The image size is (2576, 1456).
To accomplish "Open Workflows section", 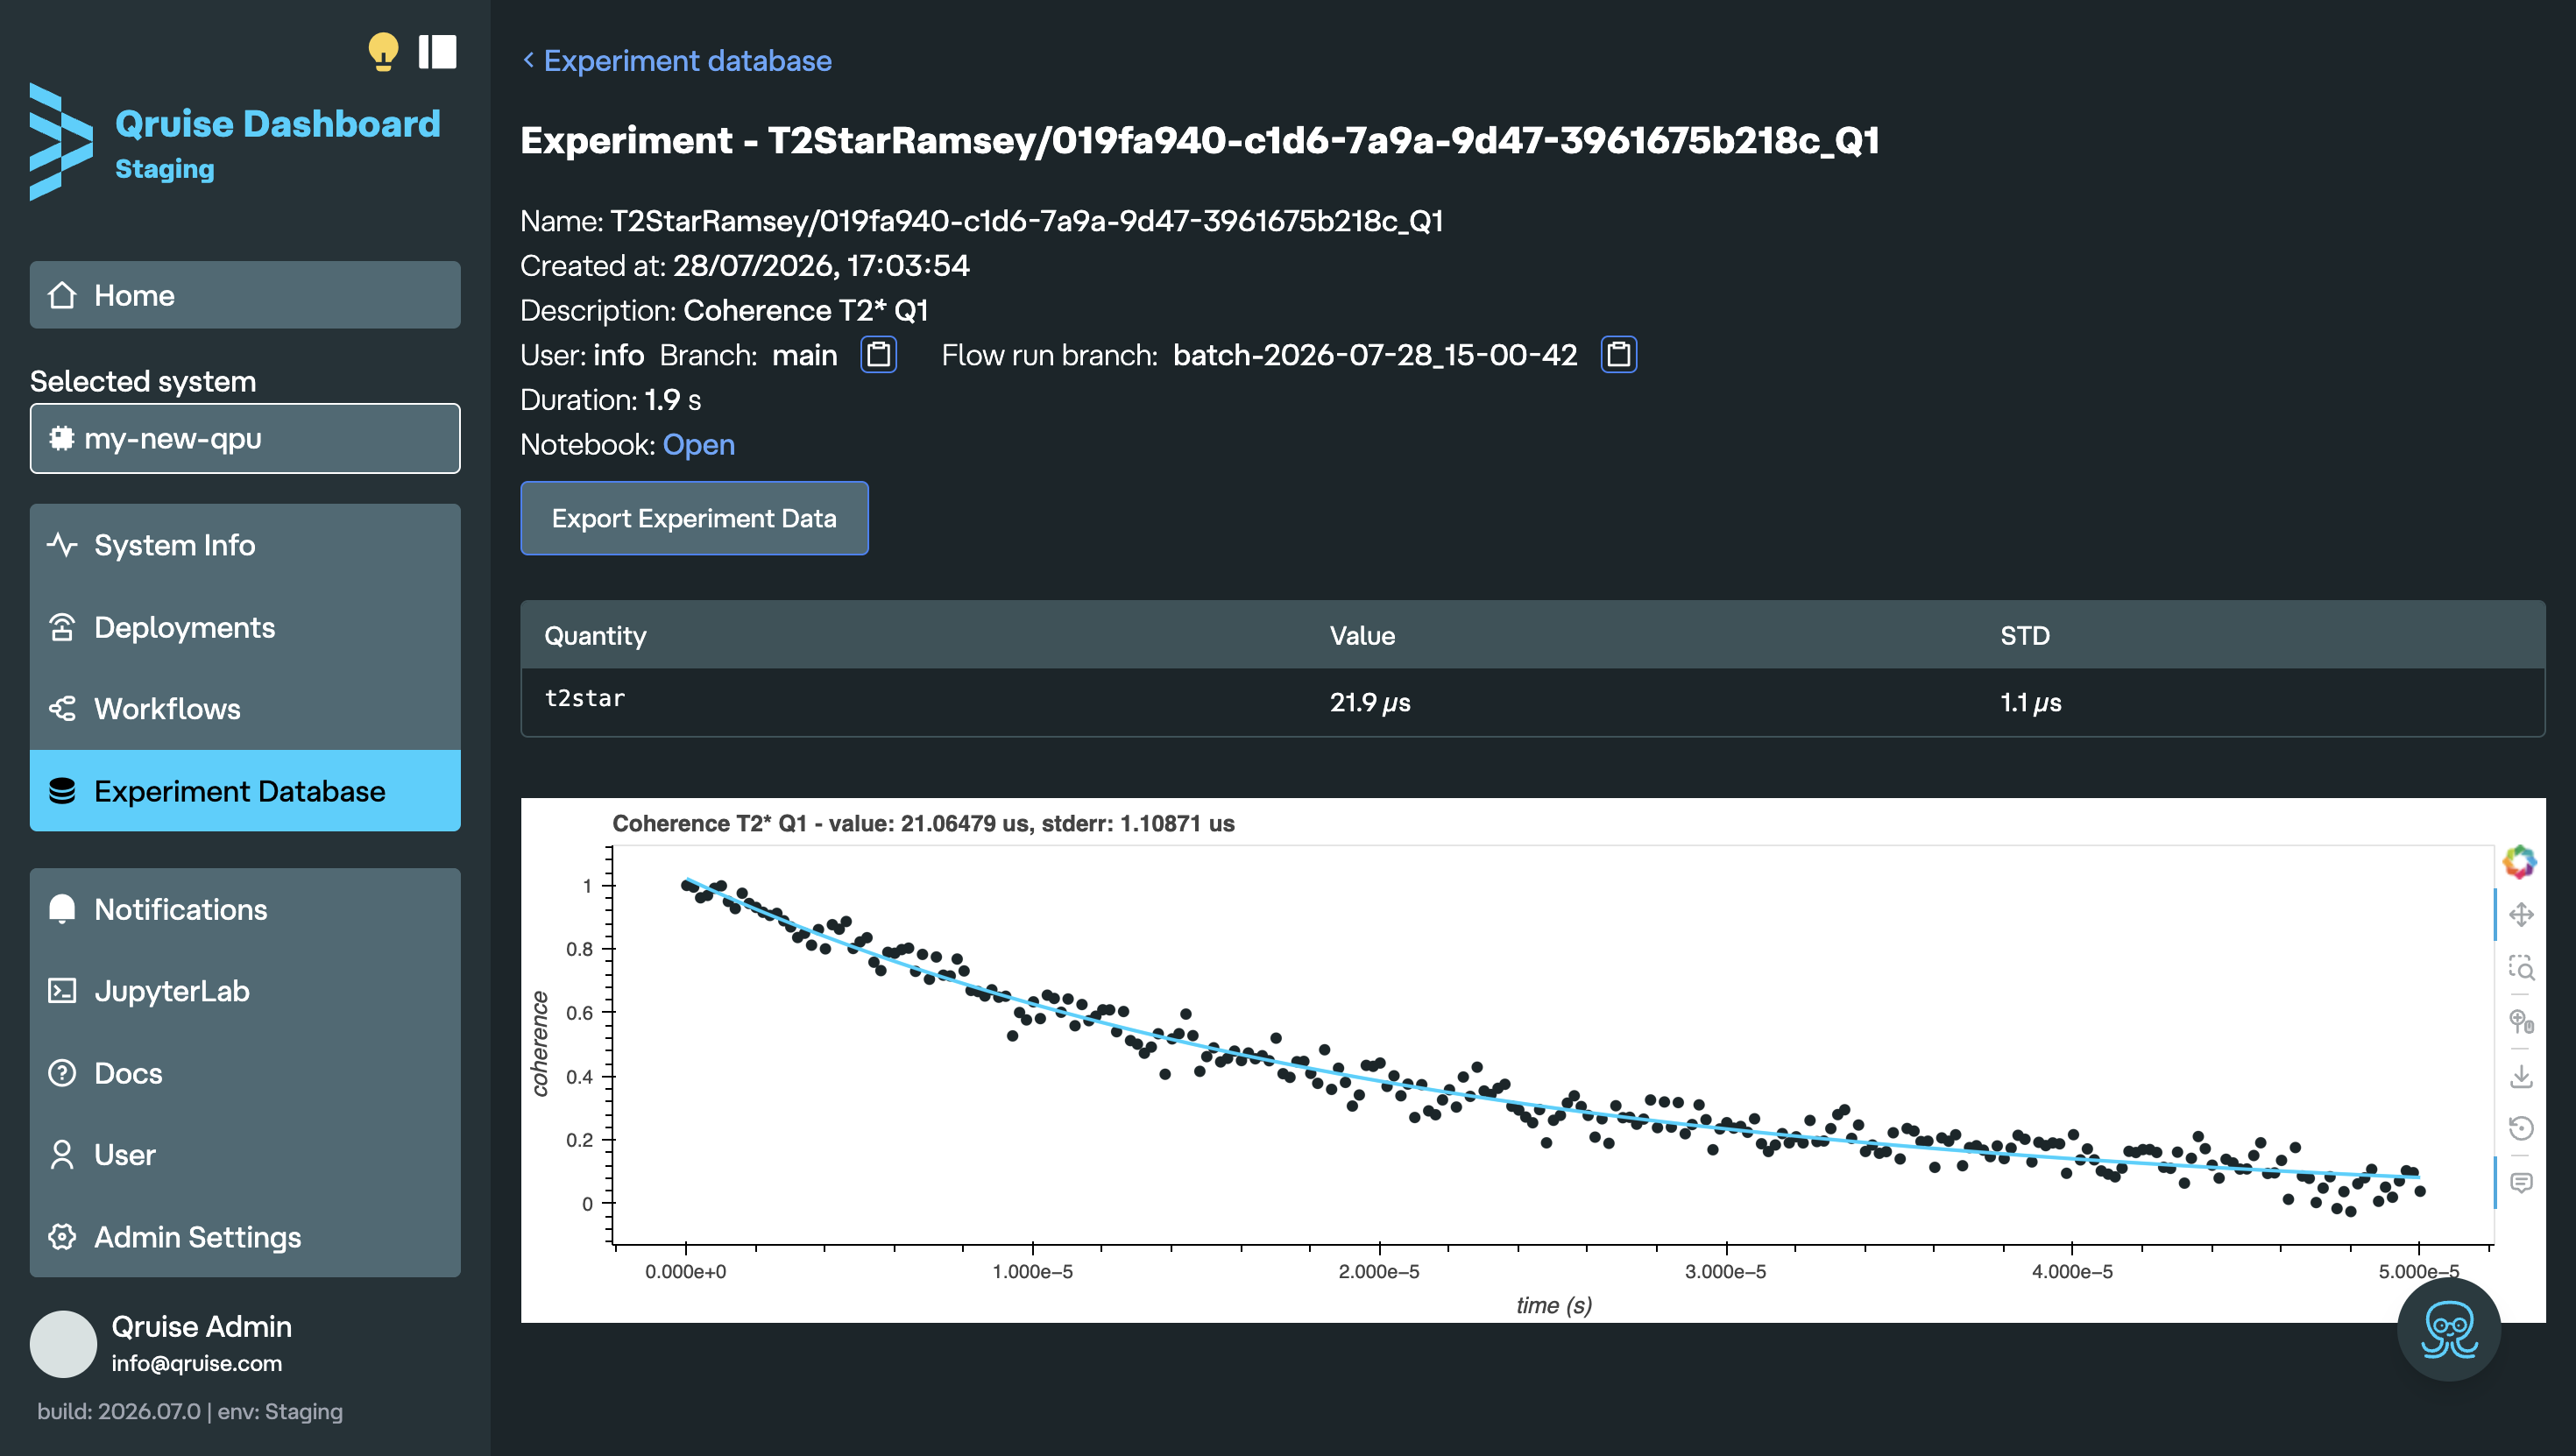I will [x=245, y=709].
